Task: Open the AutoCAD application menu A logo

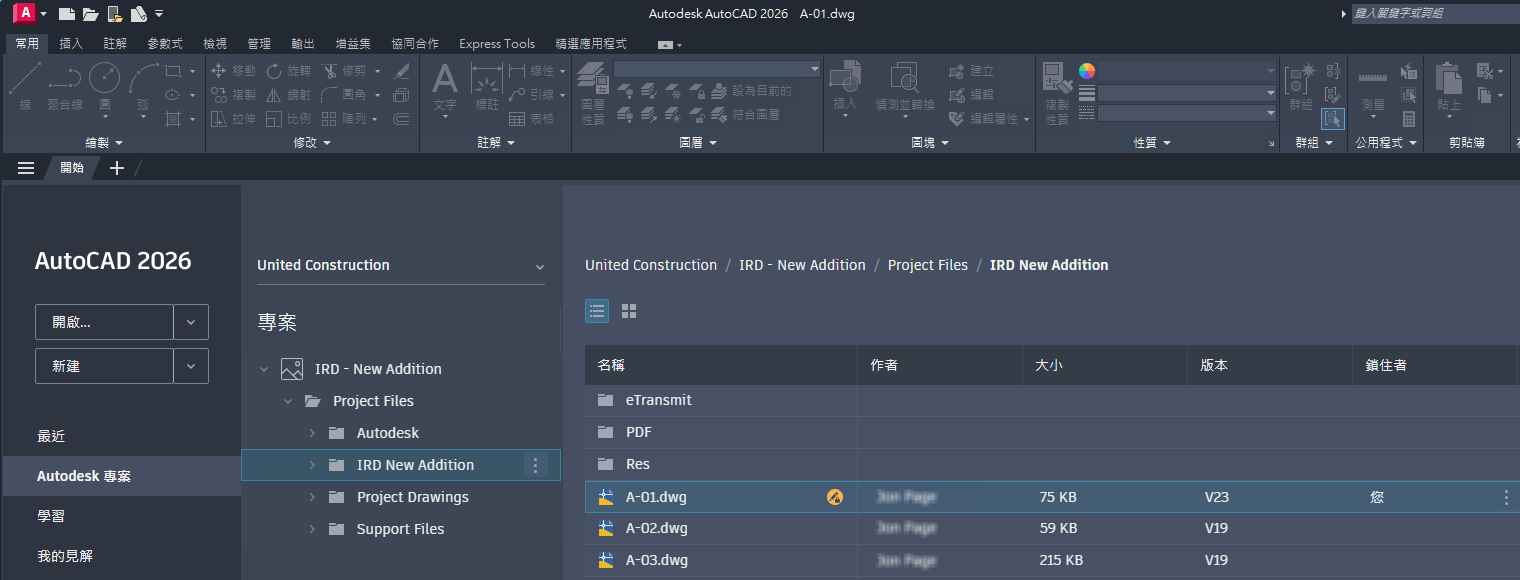Action: pyautogui.click(x=23, y=14)
